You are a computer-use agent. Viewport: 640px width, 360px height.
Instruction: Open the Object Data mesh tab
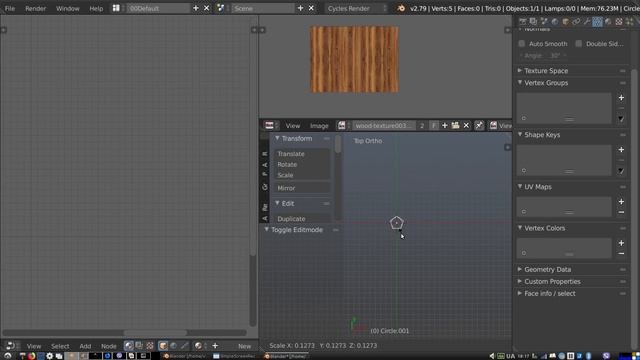(597, 22)
